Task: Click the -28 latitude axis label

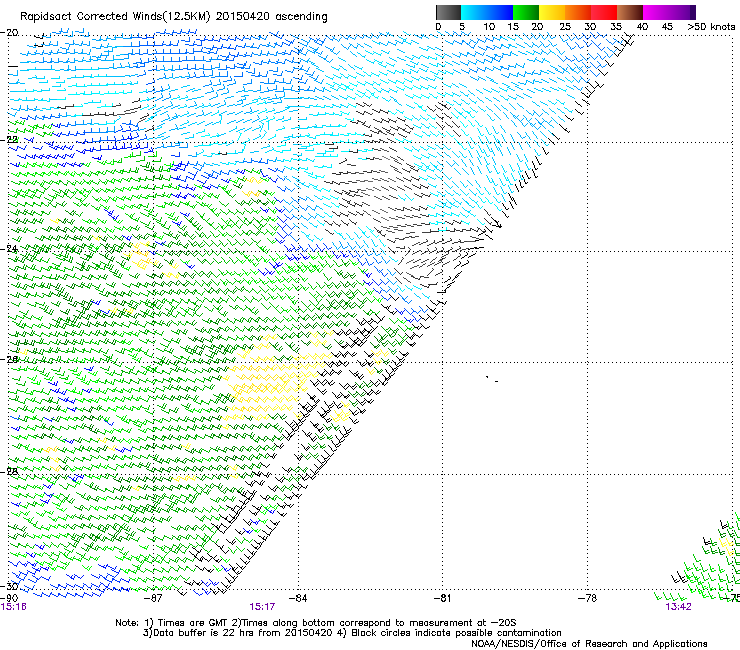Action: 9,472
